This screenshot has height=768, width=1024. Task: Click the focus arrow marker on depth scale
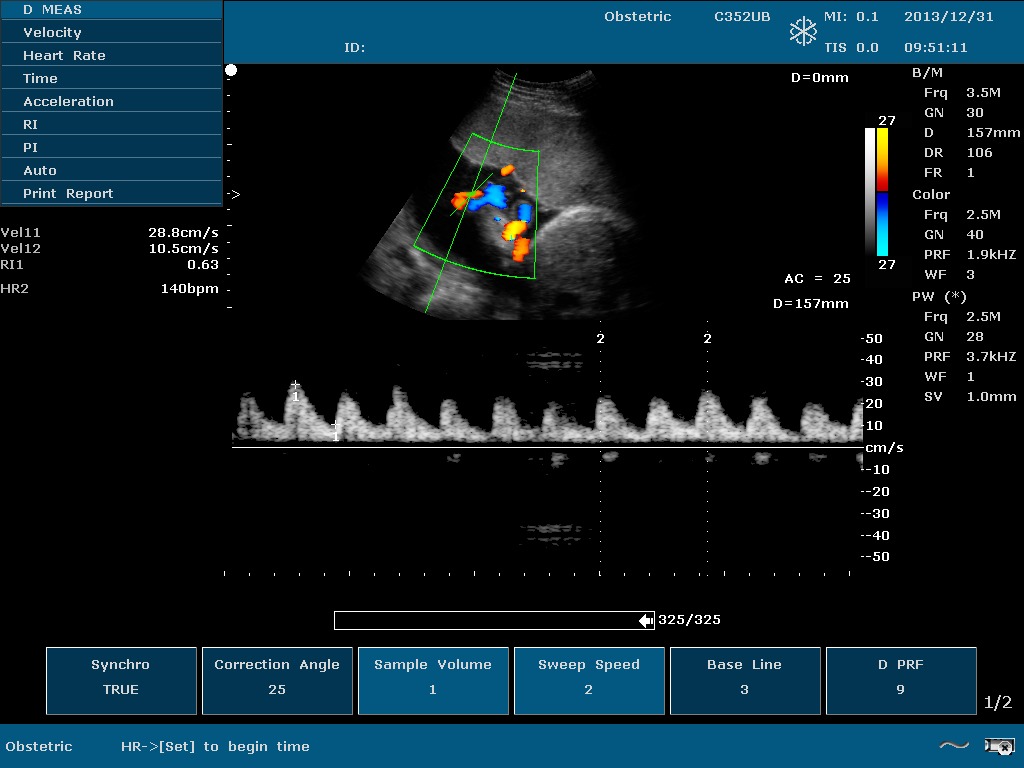234,194
